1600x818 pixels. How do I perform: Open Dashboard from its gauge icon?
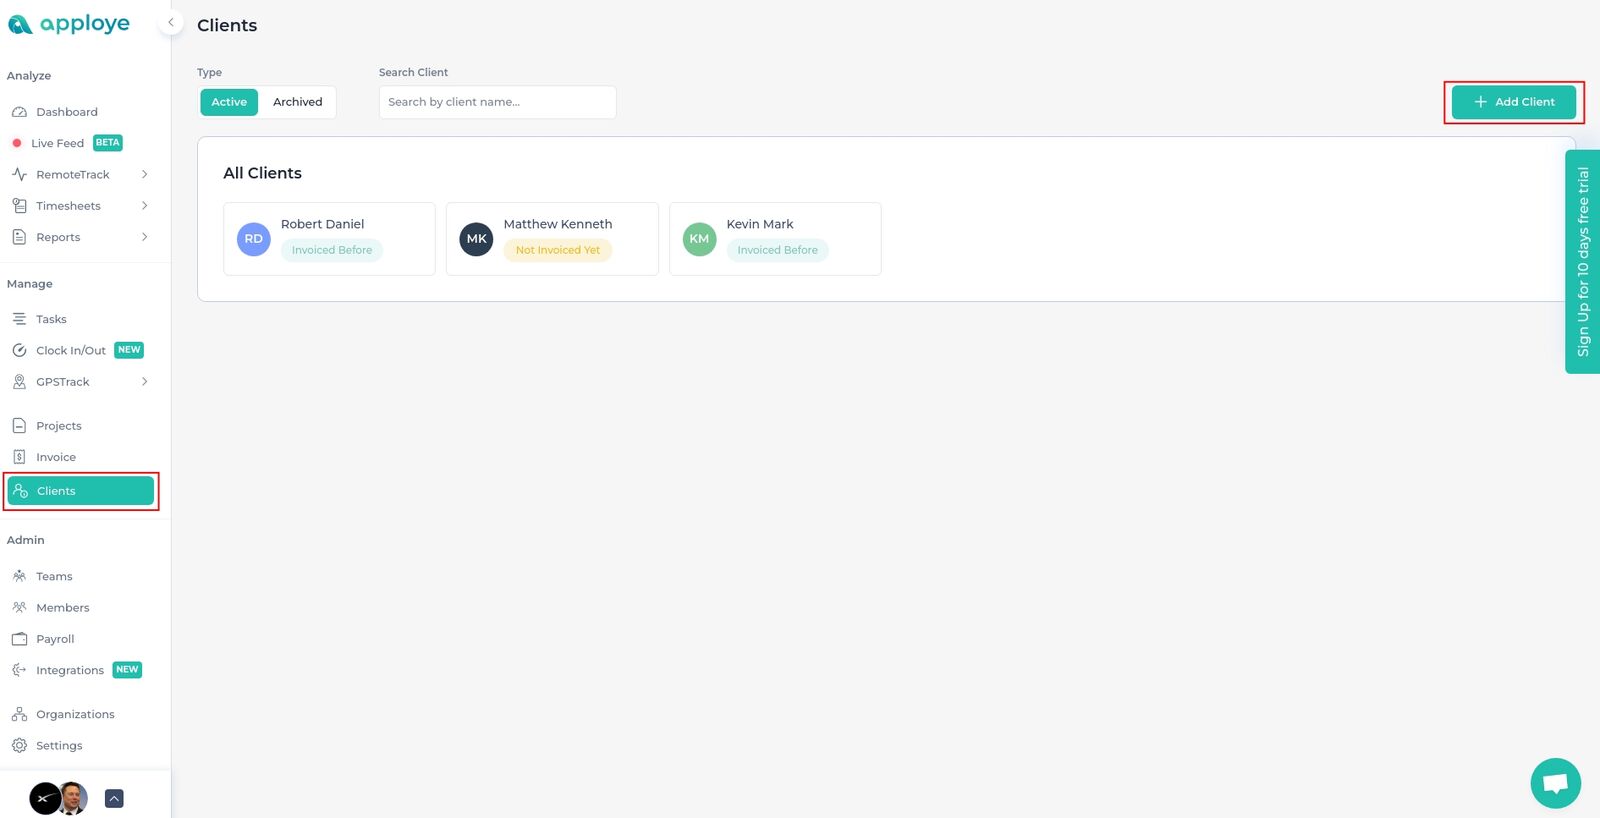[19, 112]
